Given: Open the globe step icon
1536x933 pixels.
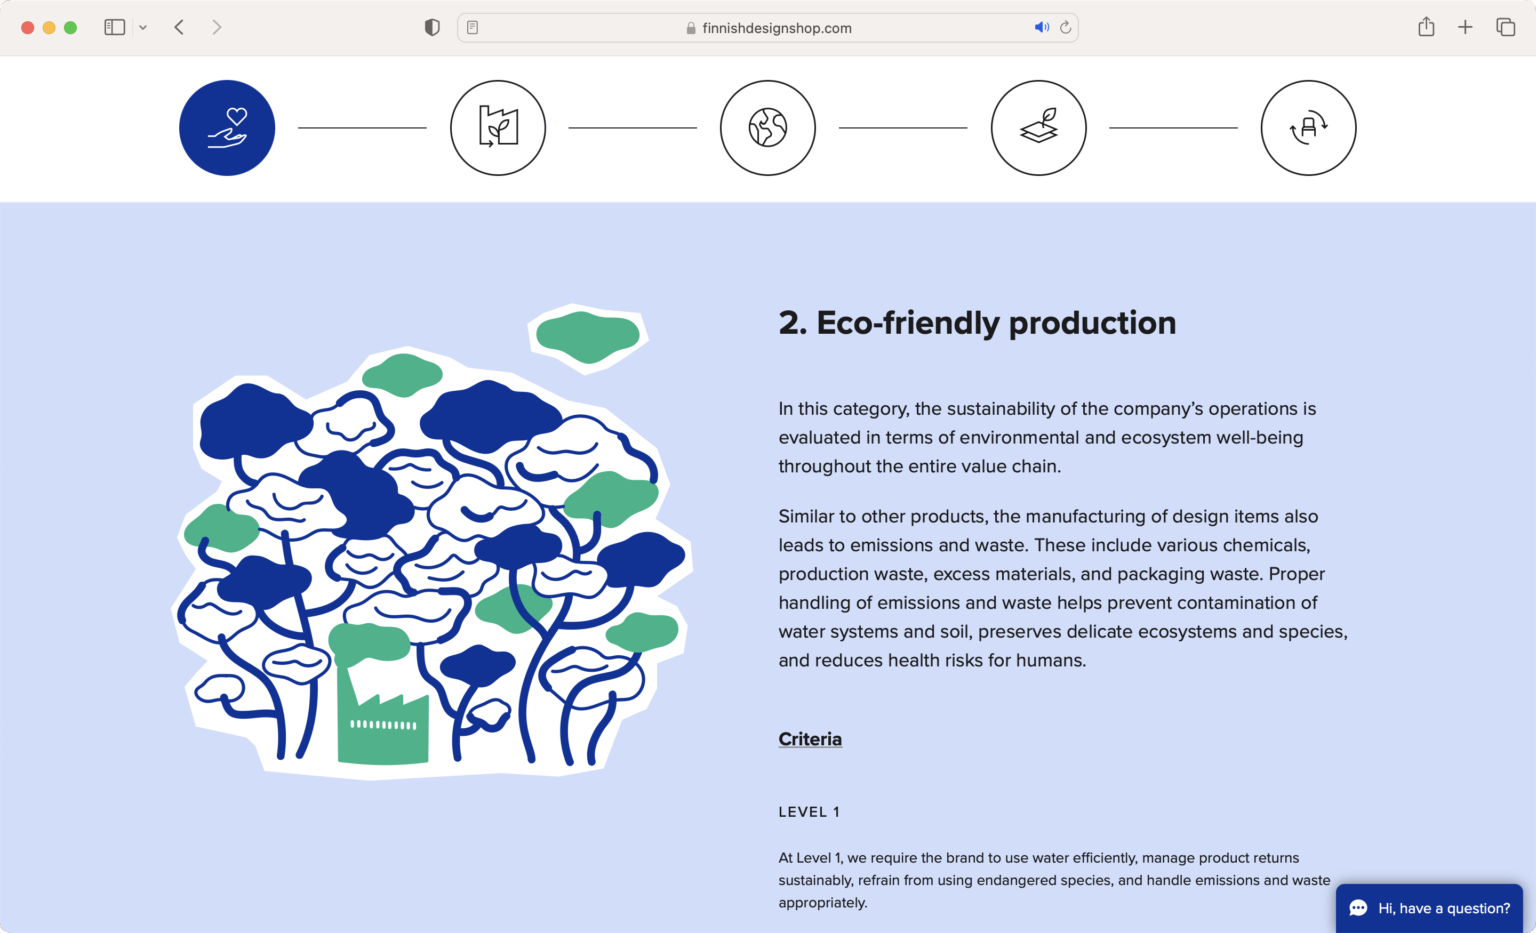Looking at the screenshot, I should [768, 128].
